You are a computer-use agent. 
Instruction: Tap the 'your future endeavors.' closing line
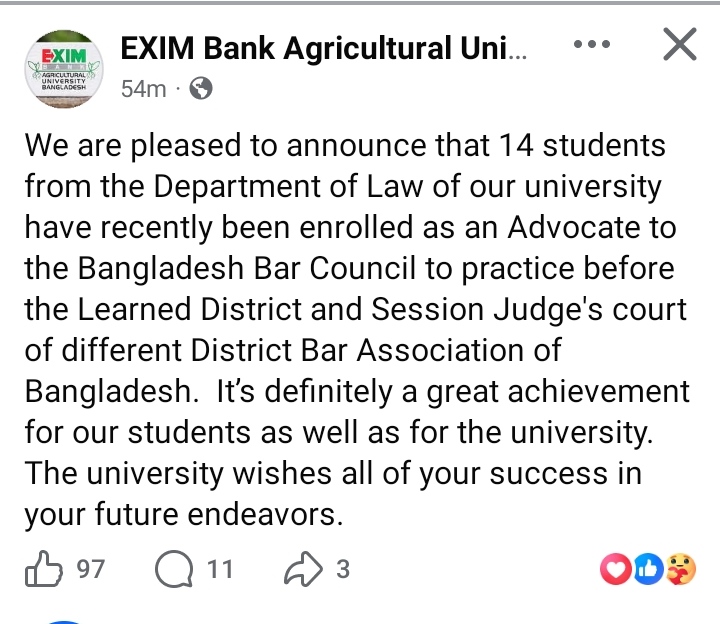pos(184,515)
